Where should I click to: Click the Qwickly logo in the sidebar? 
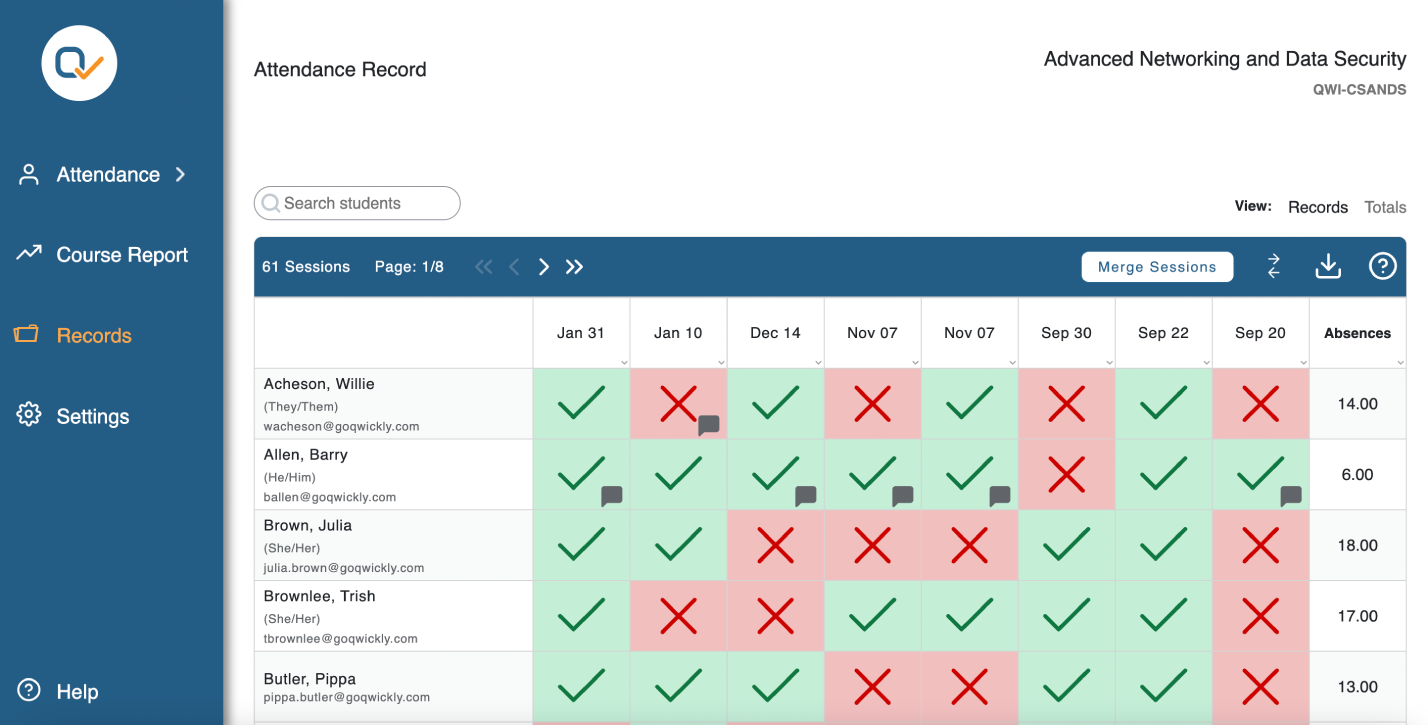79,63
